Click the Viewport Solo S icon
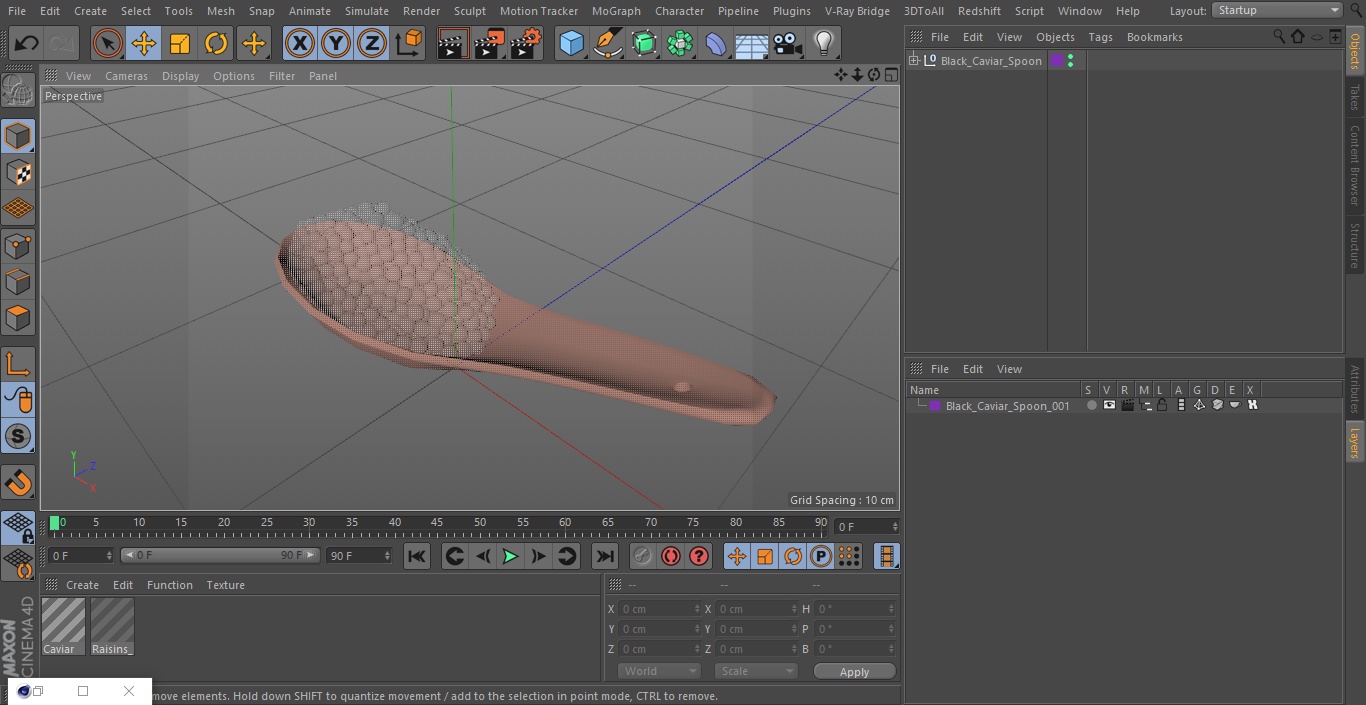Screen dimensions: 1366x705 click(18, 436)
